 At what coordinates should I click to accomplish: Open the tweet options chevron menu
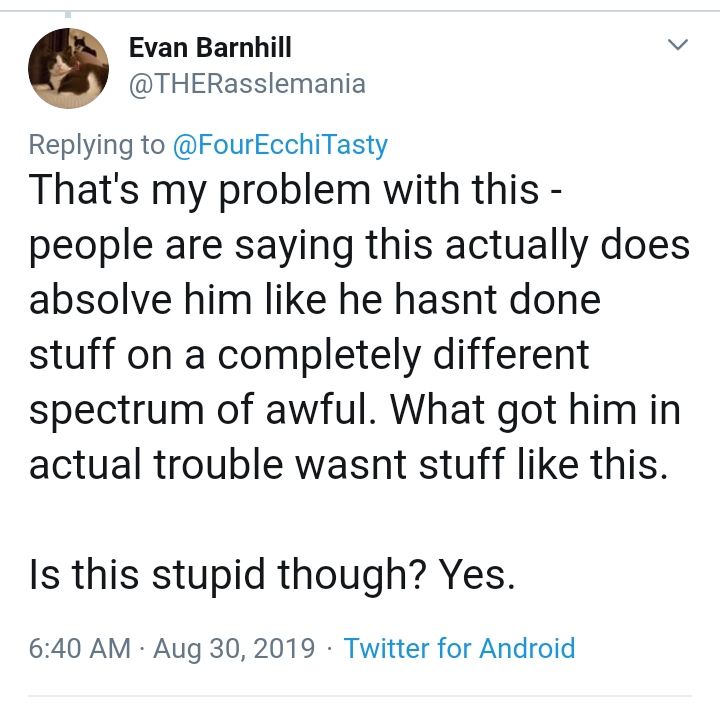677,44
